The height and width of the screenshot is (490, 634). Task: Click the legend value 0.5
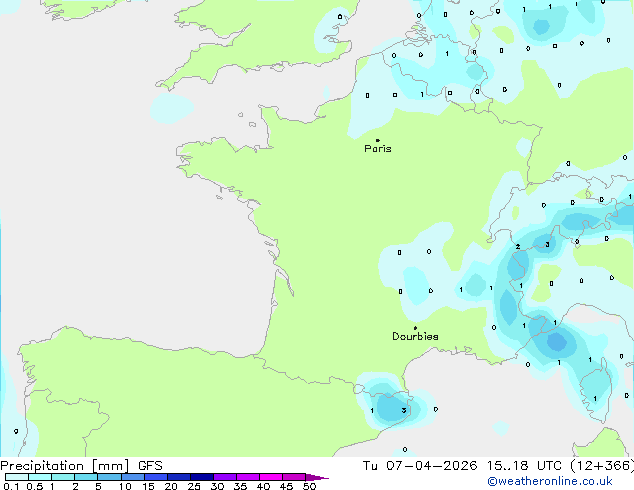(34, 486)
